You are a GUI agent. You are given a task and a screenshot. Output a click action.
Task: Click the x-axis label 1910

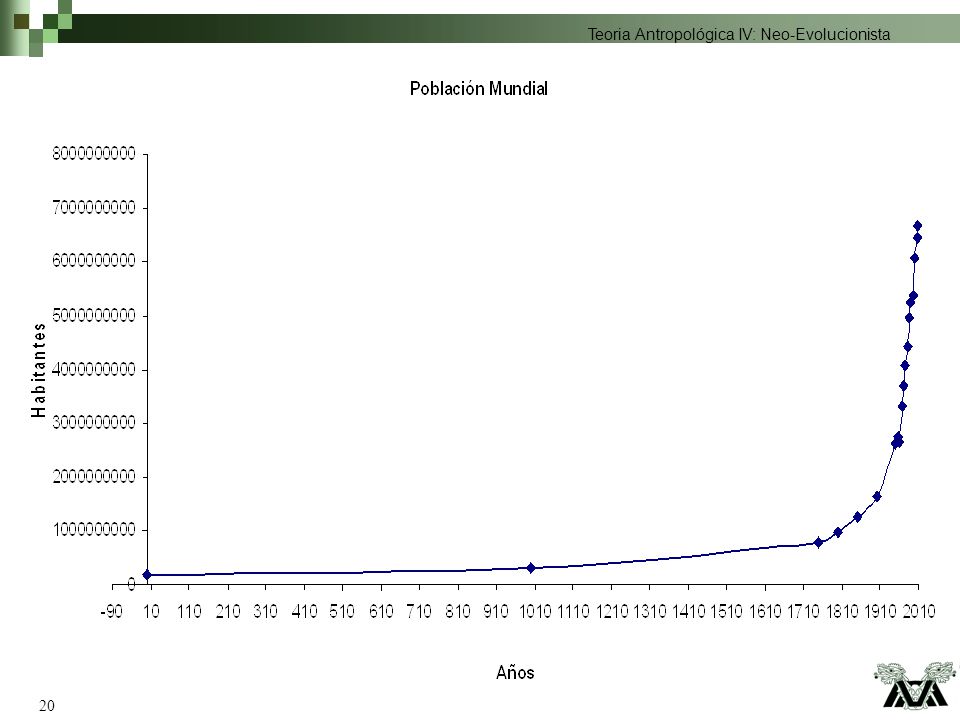tap(880, 611)
